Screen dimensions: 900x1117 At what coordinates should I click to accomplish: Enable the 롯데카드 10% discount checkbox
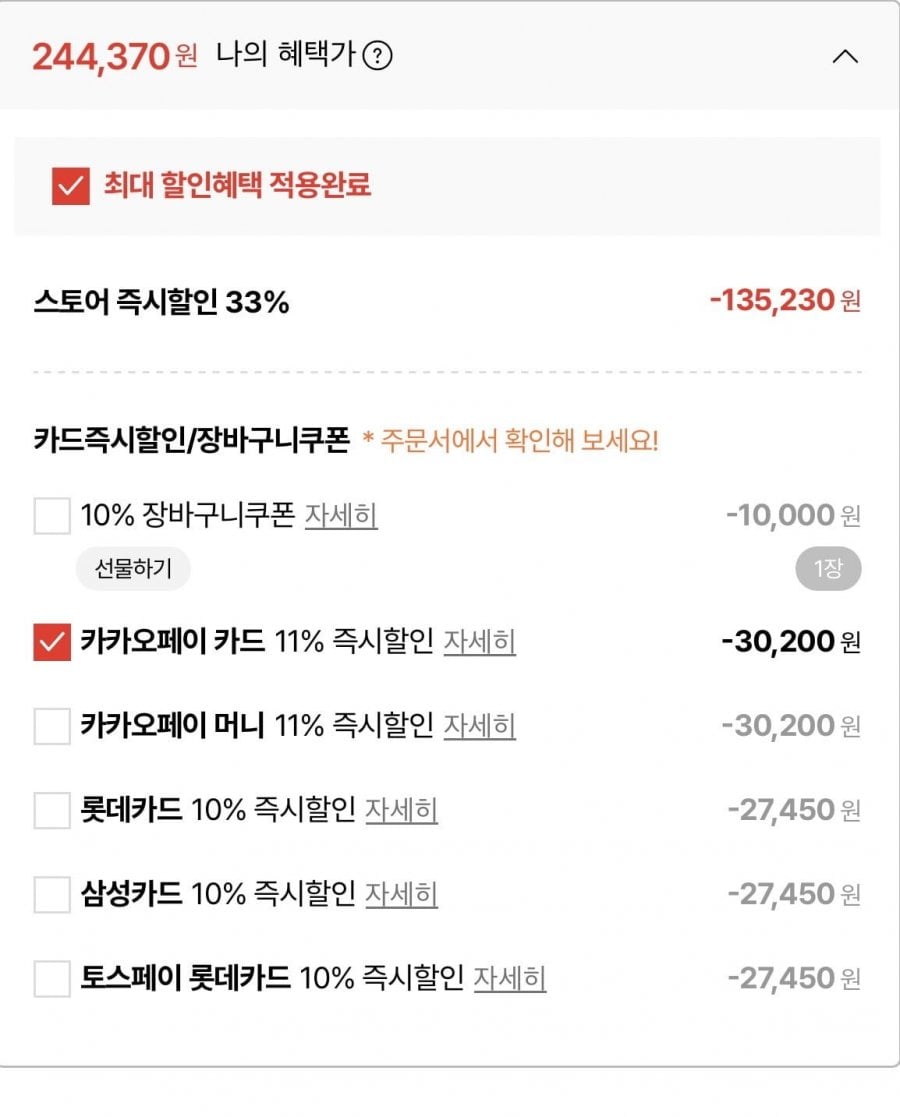[52, 810]
